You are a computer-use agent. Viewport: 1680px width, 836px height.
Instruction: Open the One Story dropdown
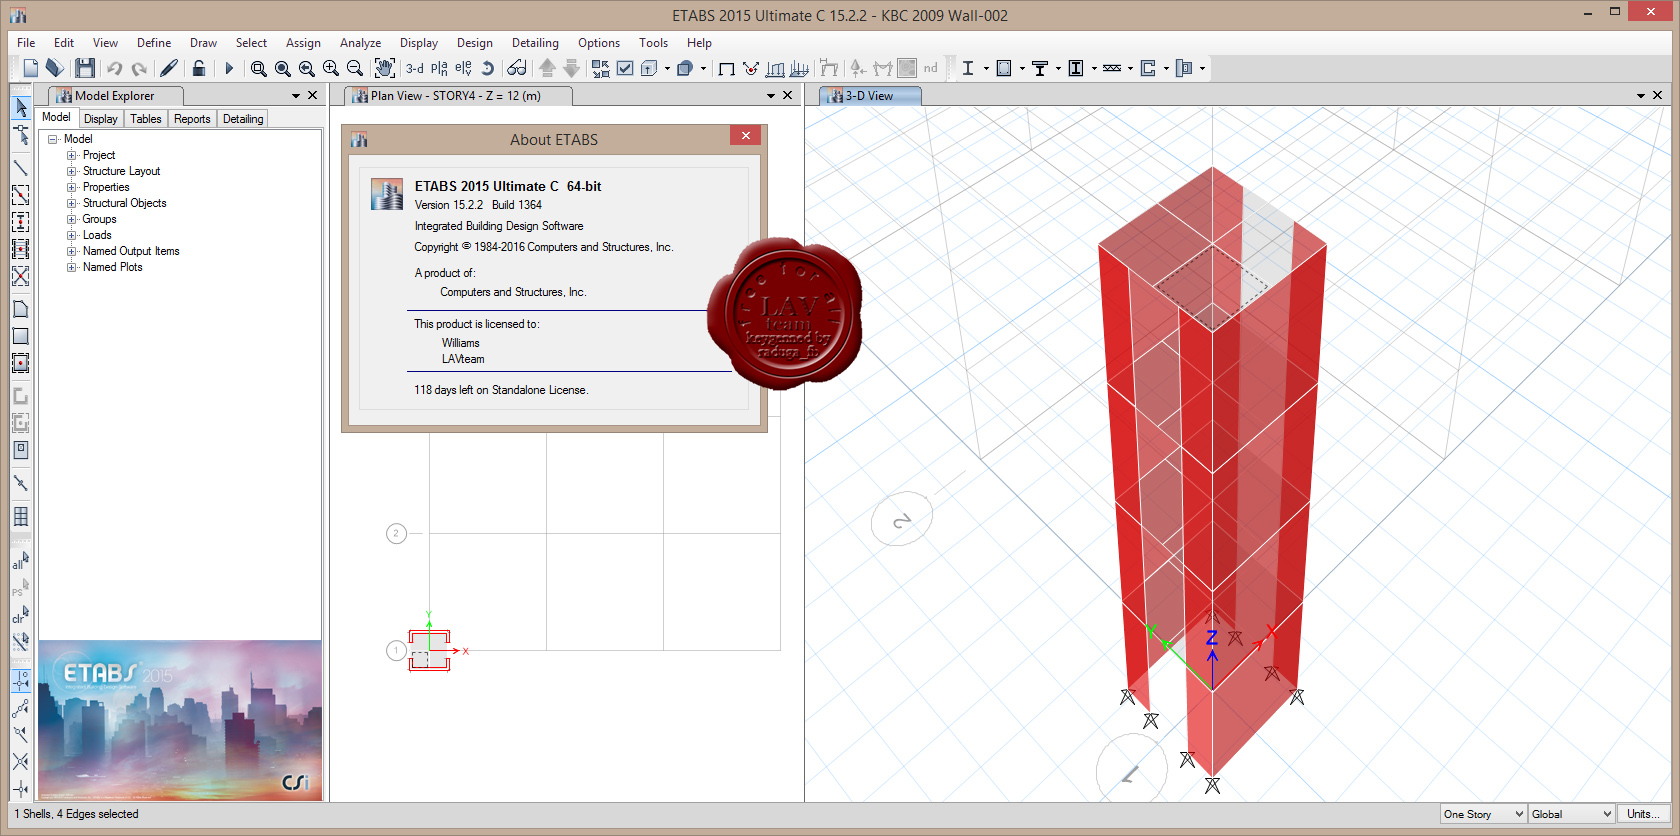[x=1484, y=814]
